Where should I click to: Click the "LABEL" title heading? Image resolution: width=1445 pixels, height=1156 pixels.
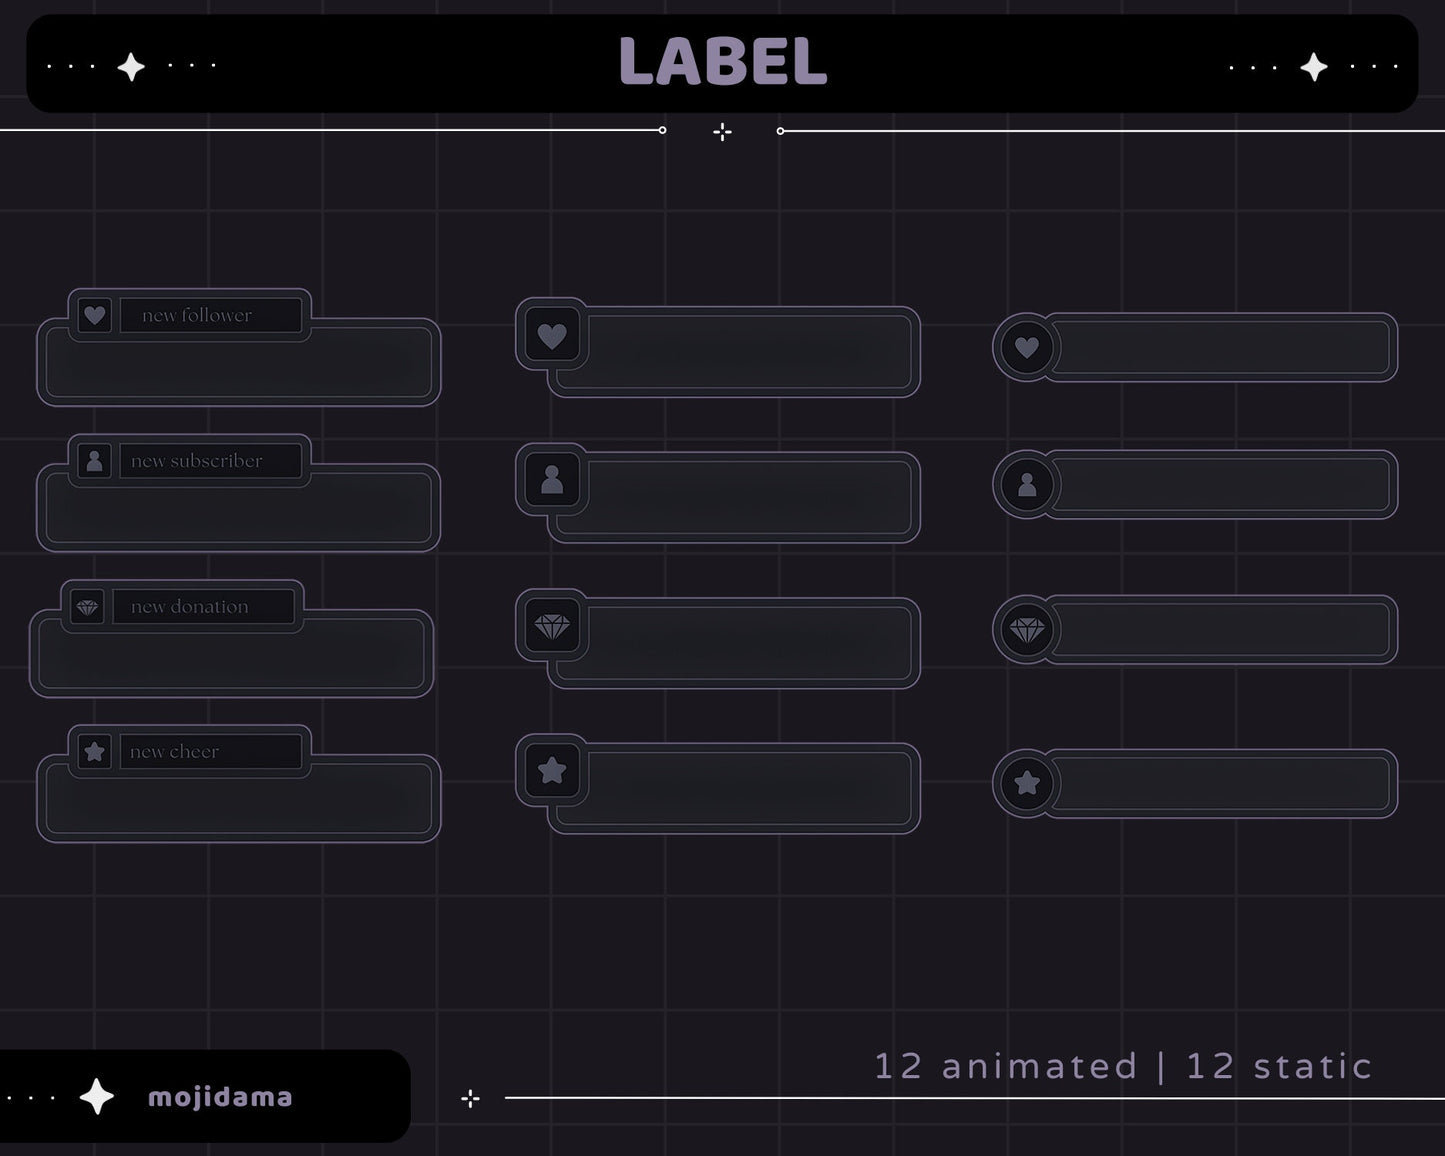click(722, 62)
